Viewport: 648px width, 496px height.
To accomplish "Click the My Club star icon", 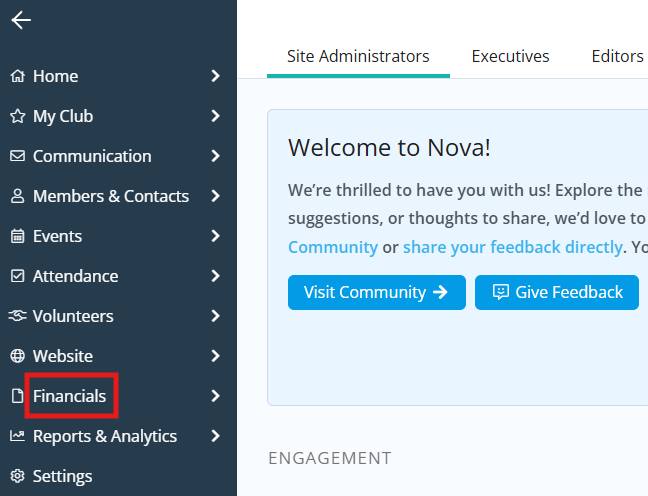I will pos(17,116).
